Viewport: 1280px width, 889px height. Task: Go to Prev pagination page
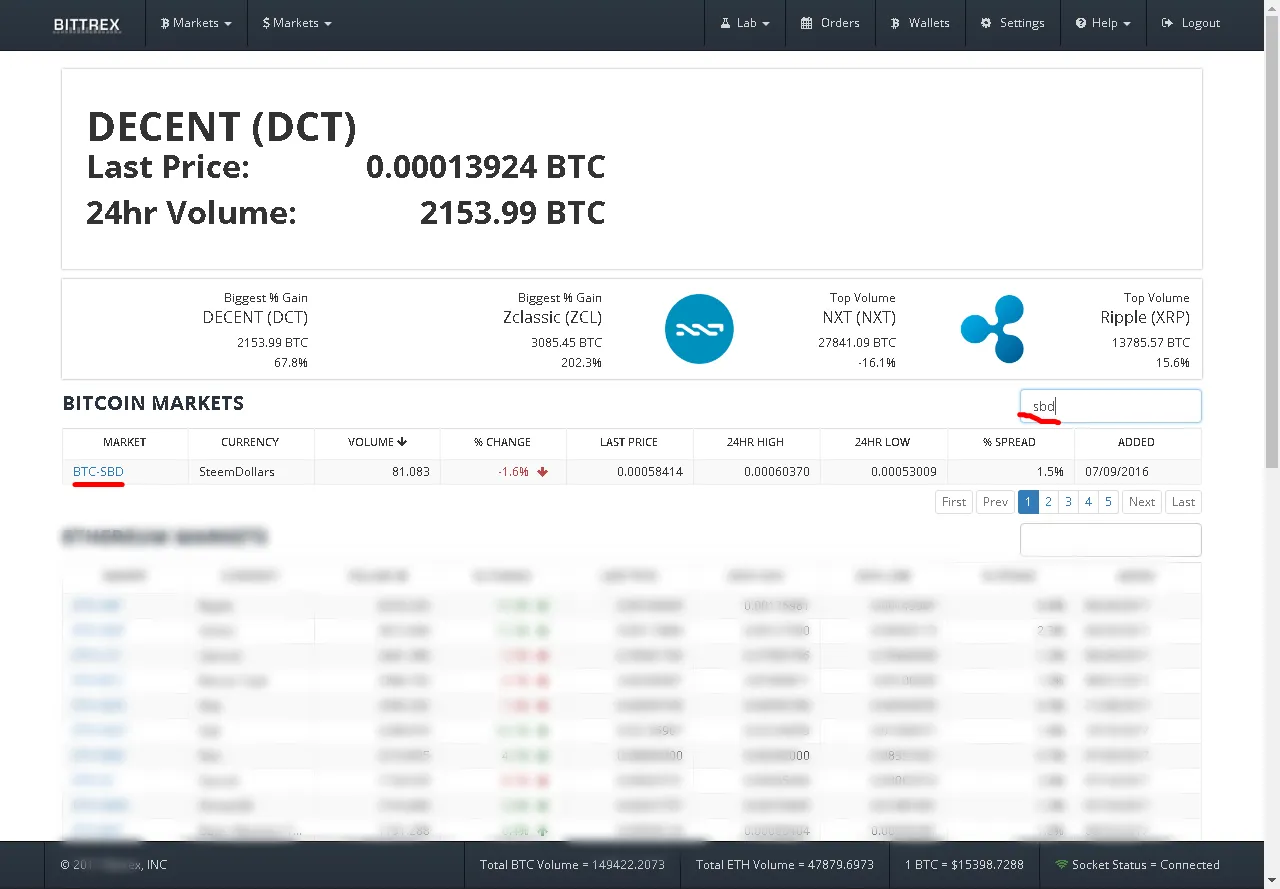click(x=995, y=502)
